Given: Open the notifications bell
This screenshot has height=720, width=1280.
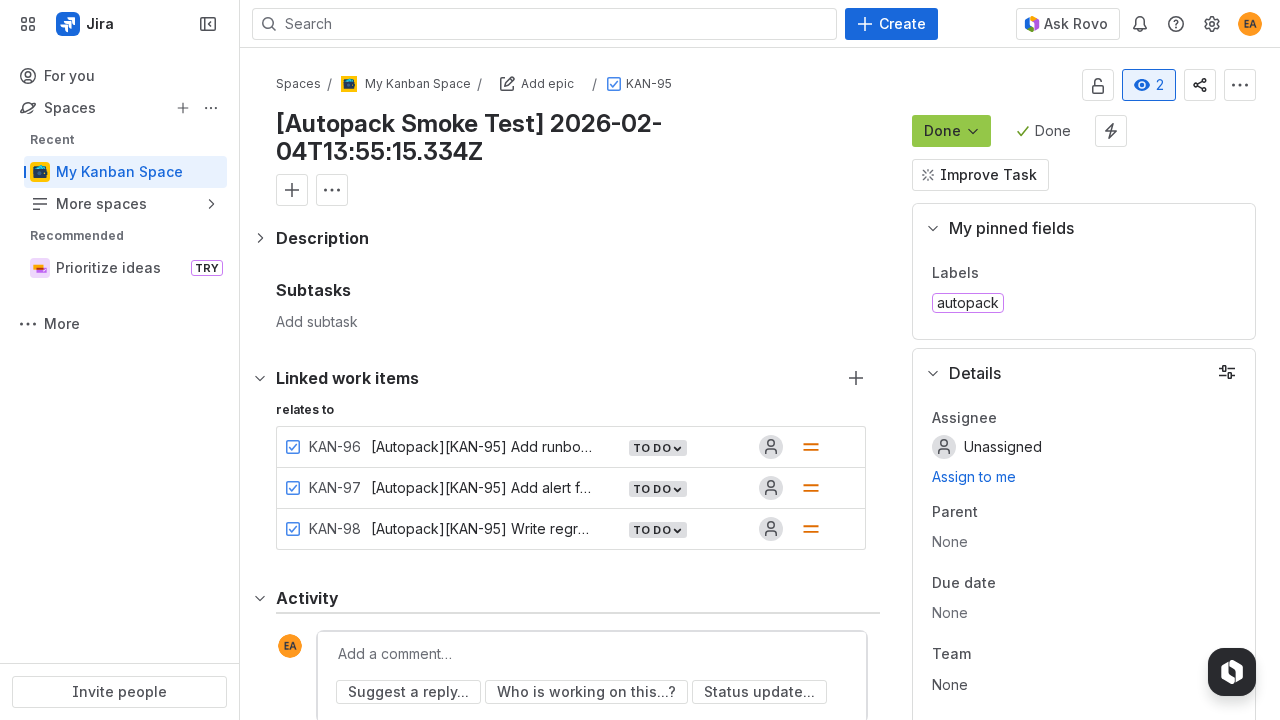Looking at the screenshot, I should coord(1140,24).
